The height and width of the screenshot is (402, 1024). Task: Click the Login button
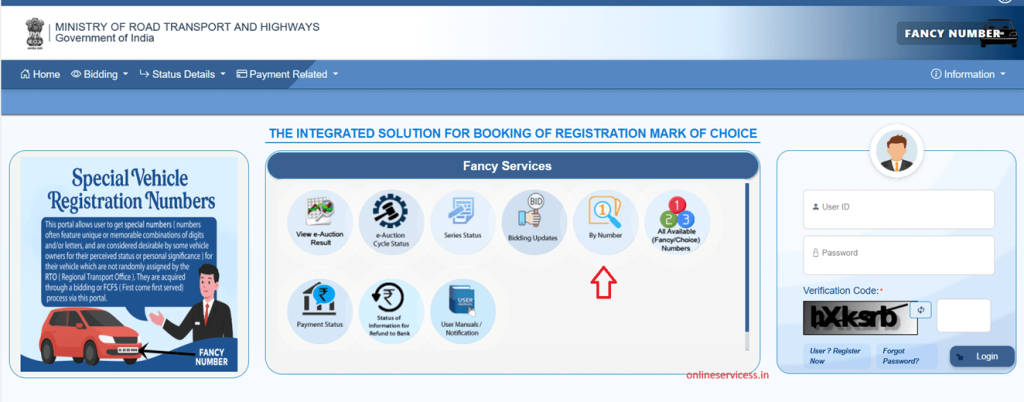point(982,356)
